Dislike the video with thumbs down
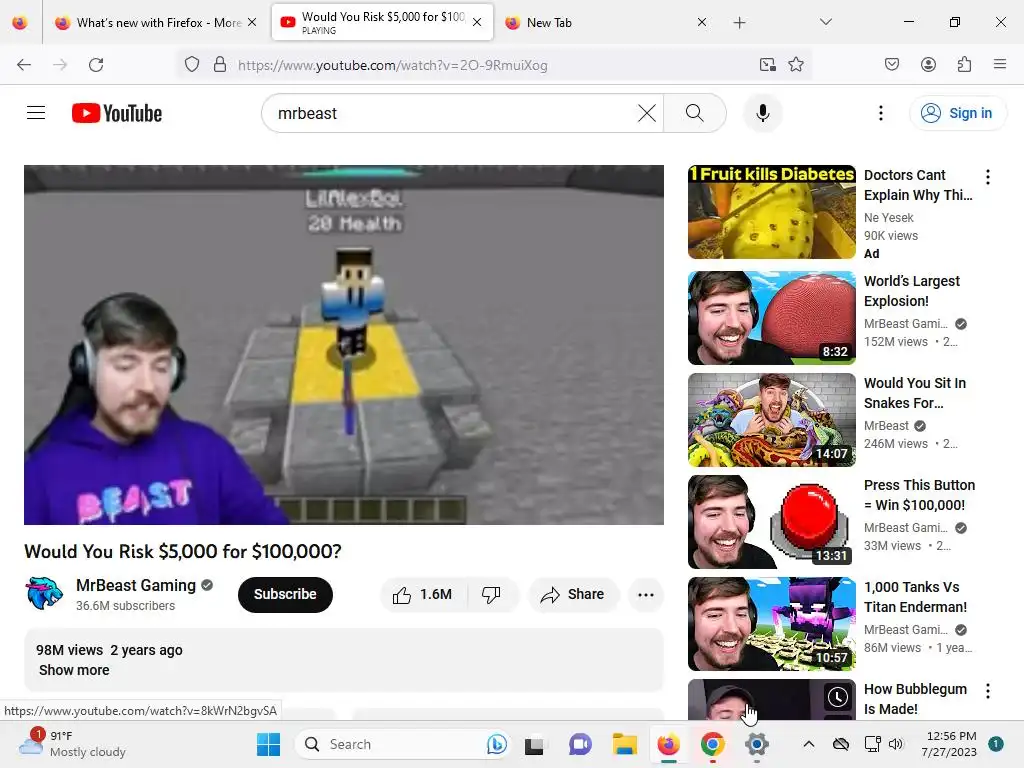 [x=491, y=594]
